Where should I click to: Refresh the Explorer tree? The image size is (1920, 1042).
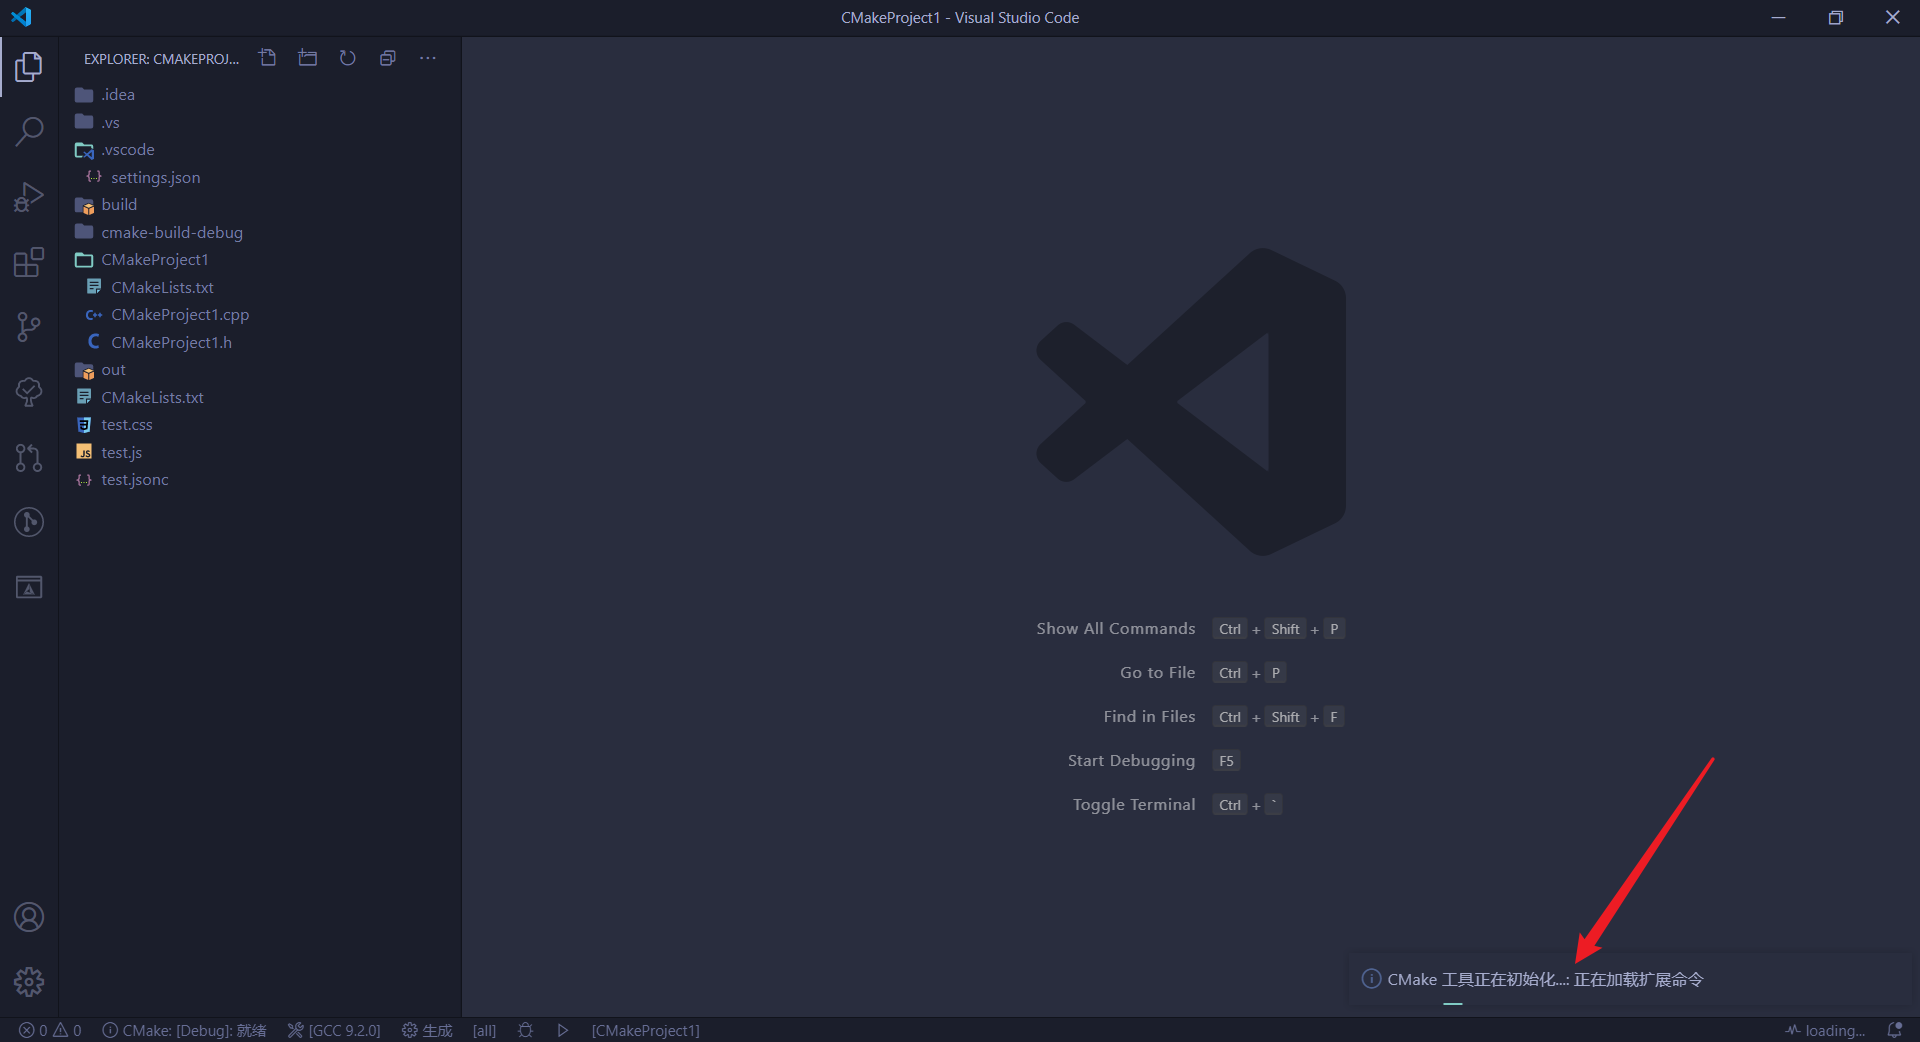(348, 58)
